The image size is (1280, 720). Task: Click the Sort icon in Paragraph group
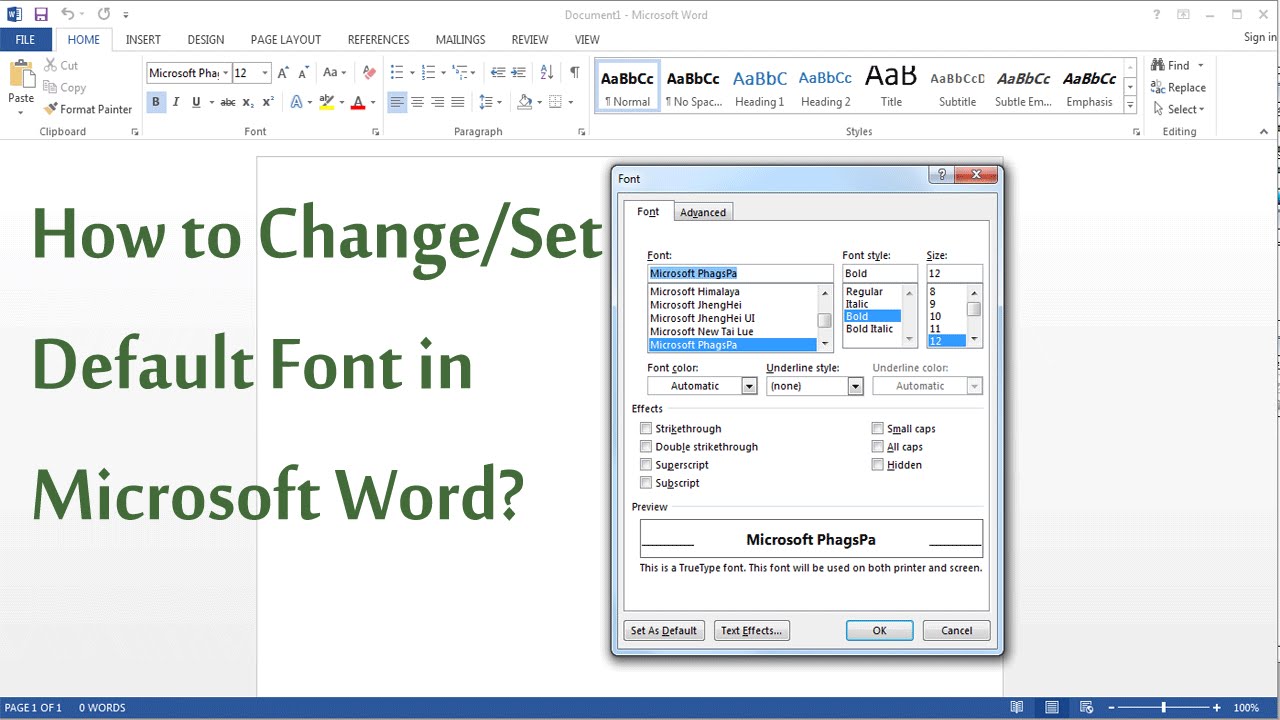[x=547, y=72]
